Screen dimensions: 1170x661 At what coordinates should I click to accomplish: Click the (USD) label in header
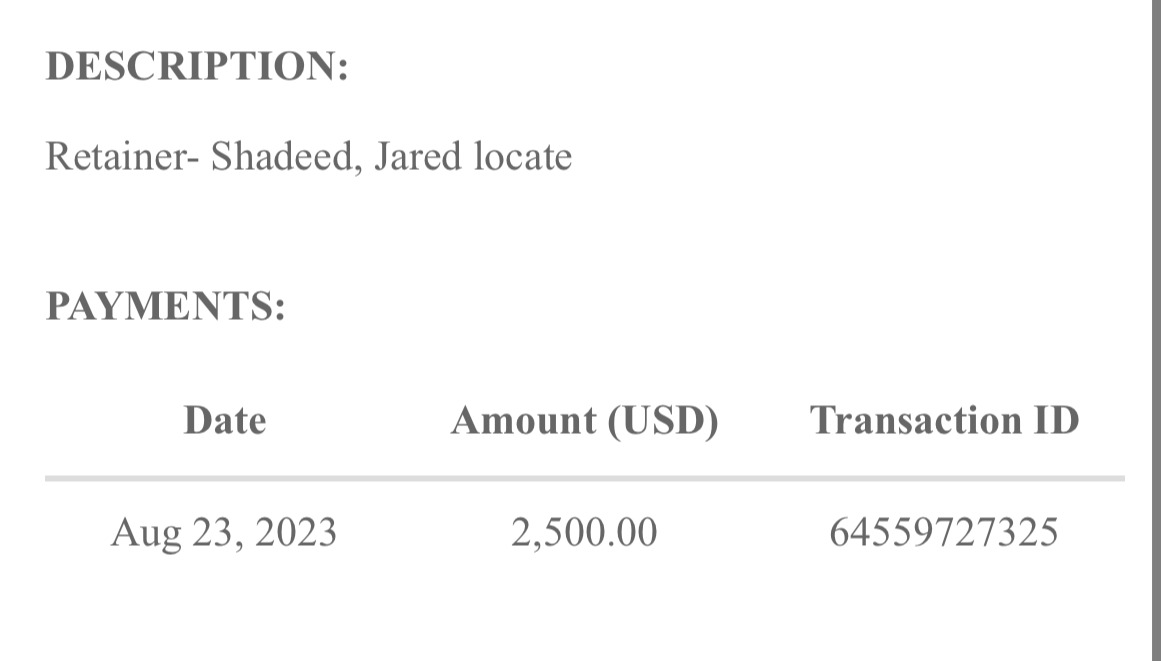[x=664, y=420]
